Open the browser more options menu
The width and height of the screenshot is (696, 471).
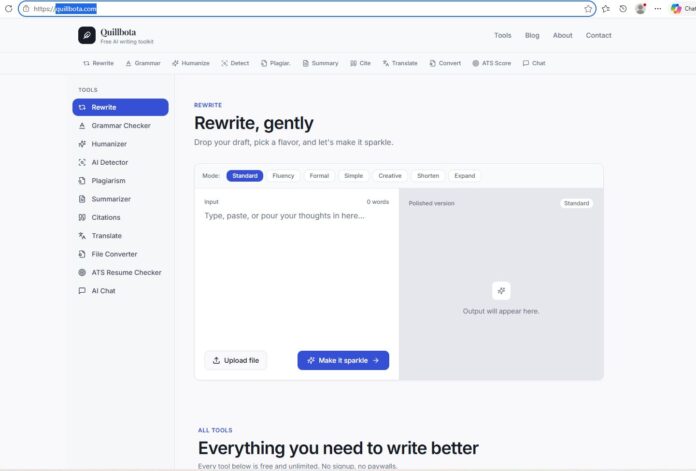coord(658,8)
